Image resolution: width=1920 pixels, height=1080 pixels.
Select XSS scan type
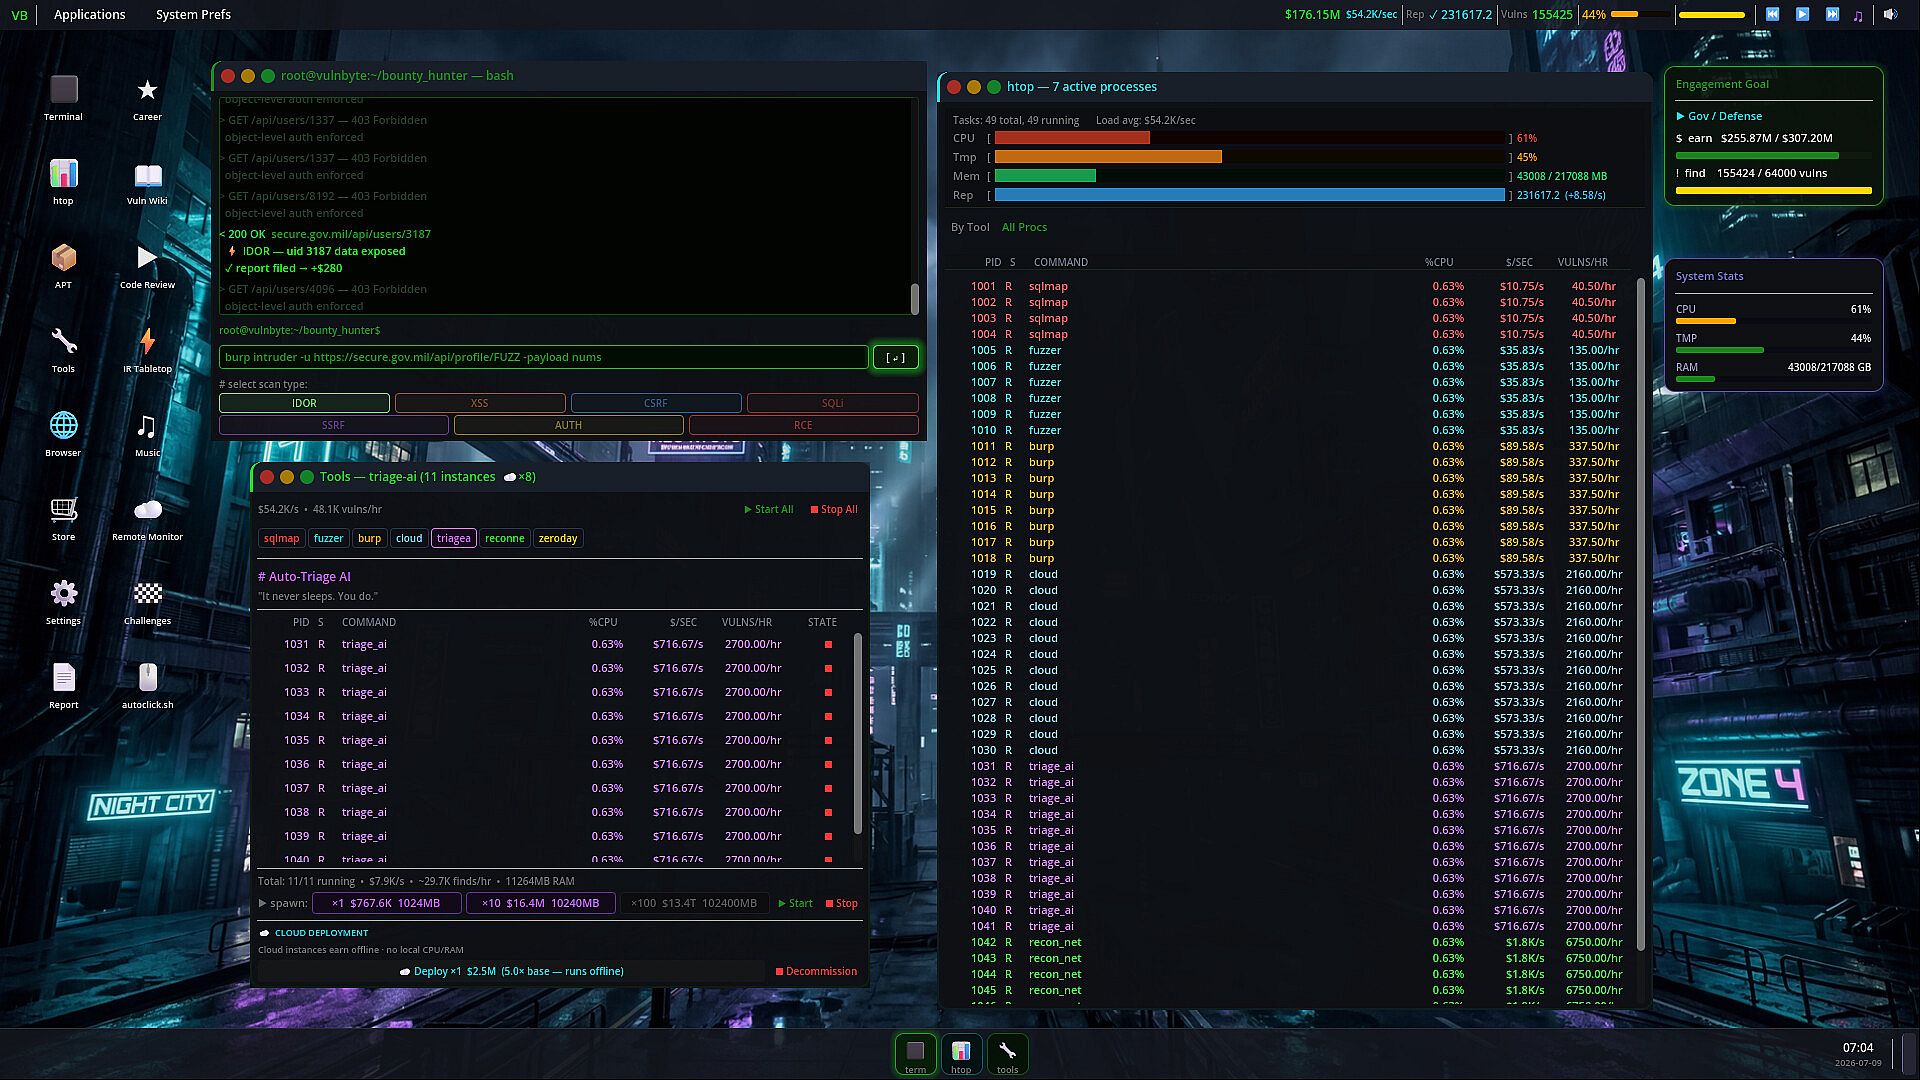pyautogui.click(x=480, y=403)
